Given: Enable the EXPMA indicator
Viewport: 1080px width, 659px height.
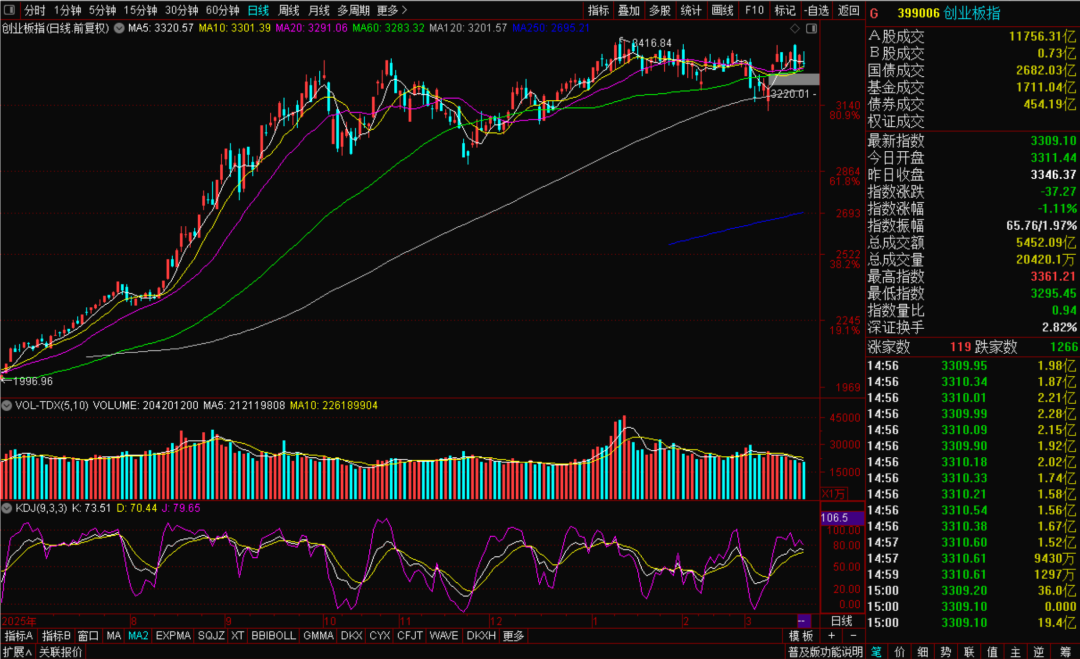Looking at the screenshot, I should (x=173, y=636).
